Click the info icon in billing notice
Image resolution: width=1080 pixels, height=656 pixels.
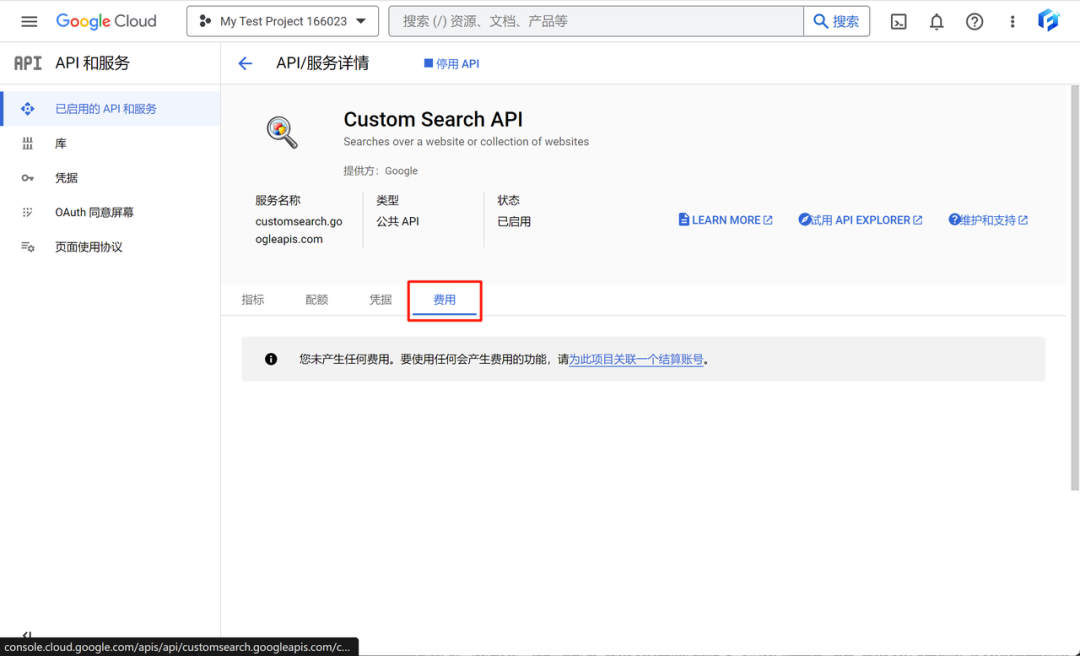pyautogui.click(x=271, y=359)
